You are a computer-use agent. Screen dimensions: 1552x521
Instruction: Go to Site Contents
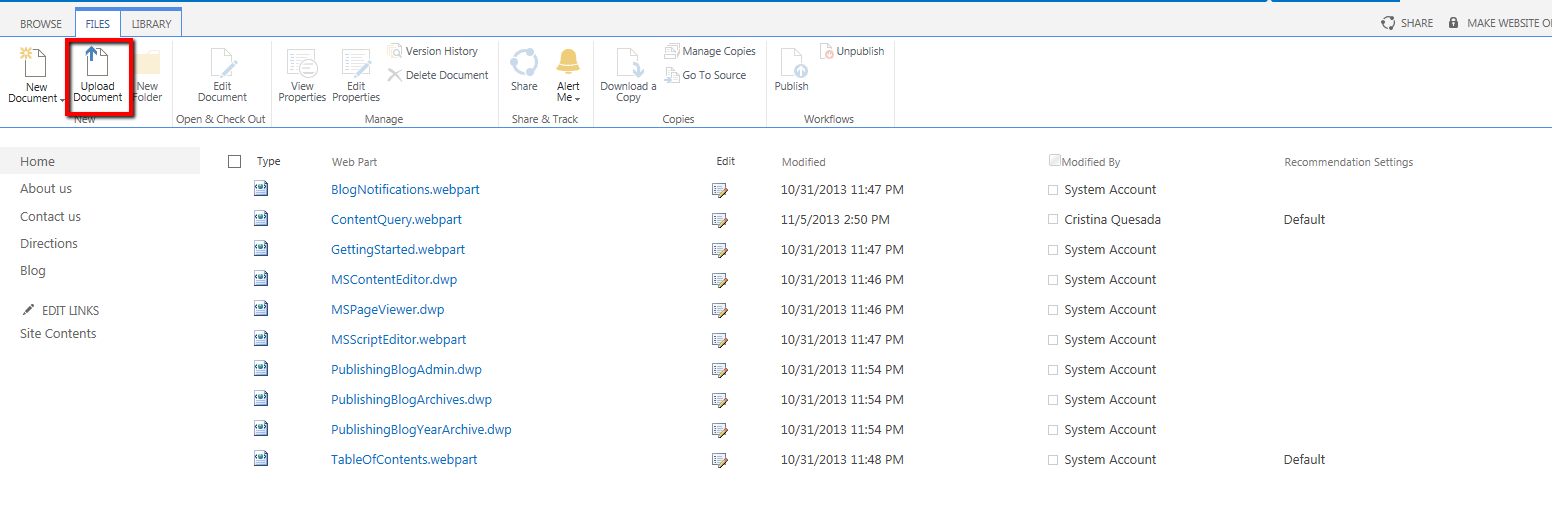coord(58,334)
